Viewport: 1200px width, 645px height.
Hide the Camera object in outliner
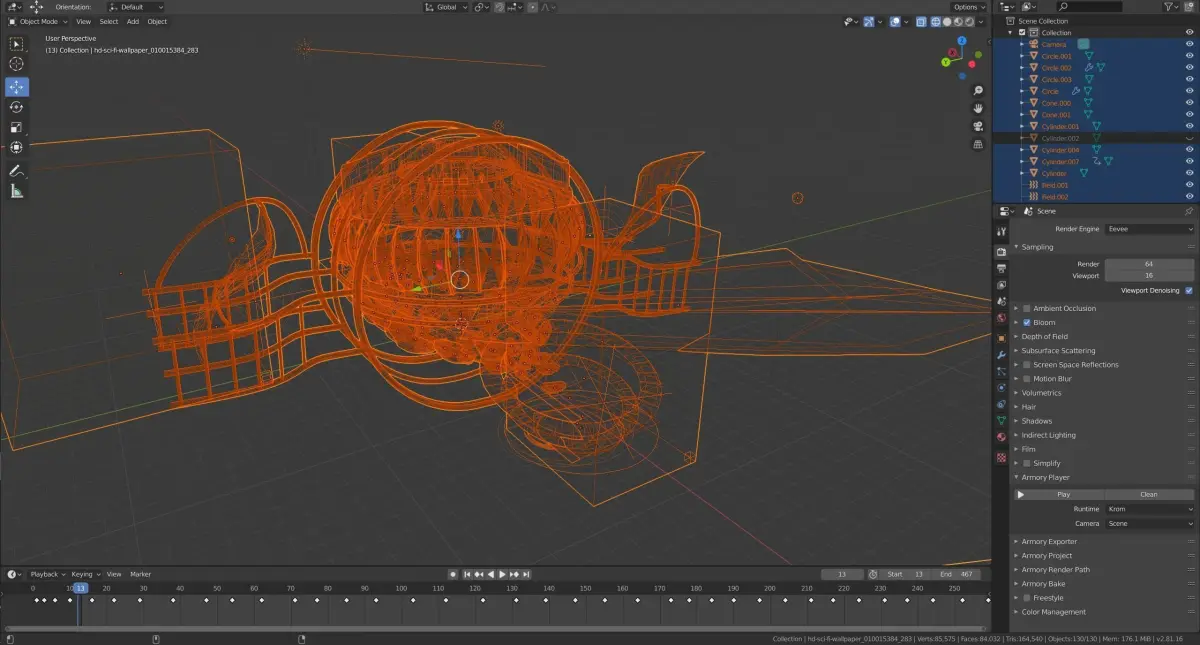pos(1189,44)
